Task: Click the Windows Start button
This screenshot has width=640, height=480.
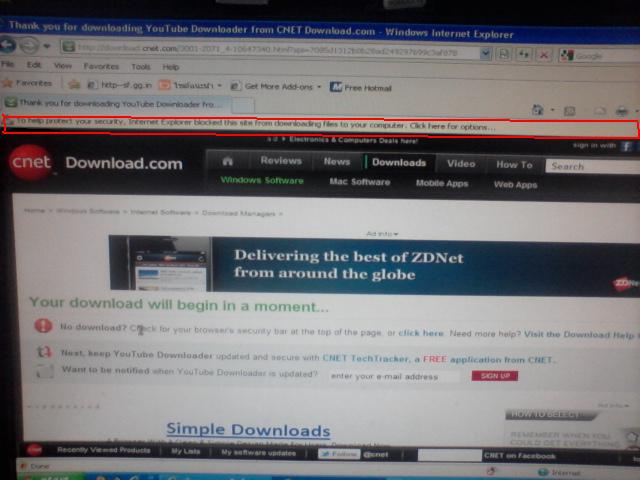Action: point(50,477)
